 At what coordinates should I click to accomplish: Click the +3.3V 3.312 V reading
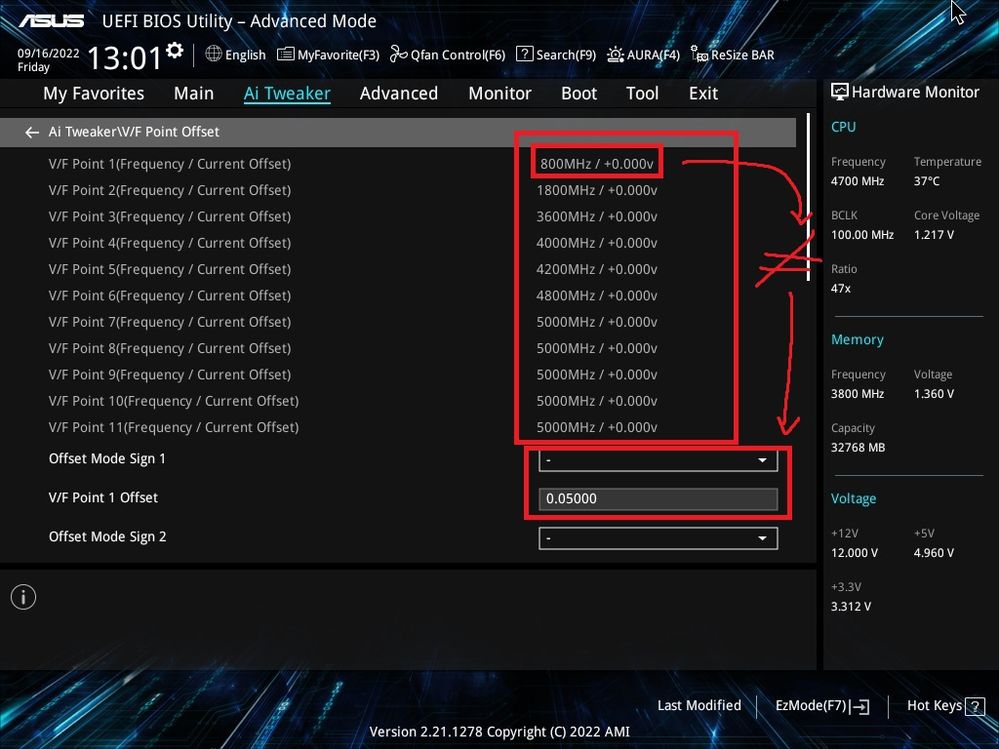(851, 607)
